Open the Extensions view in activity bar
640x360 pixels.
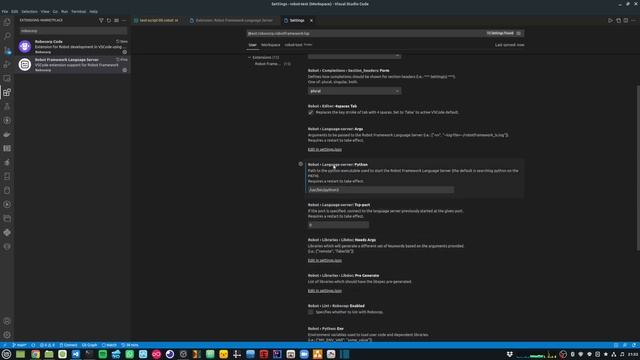7,92
